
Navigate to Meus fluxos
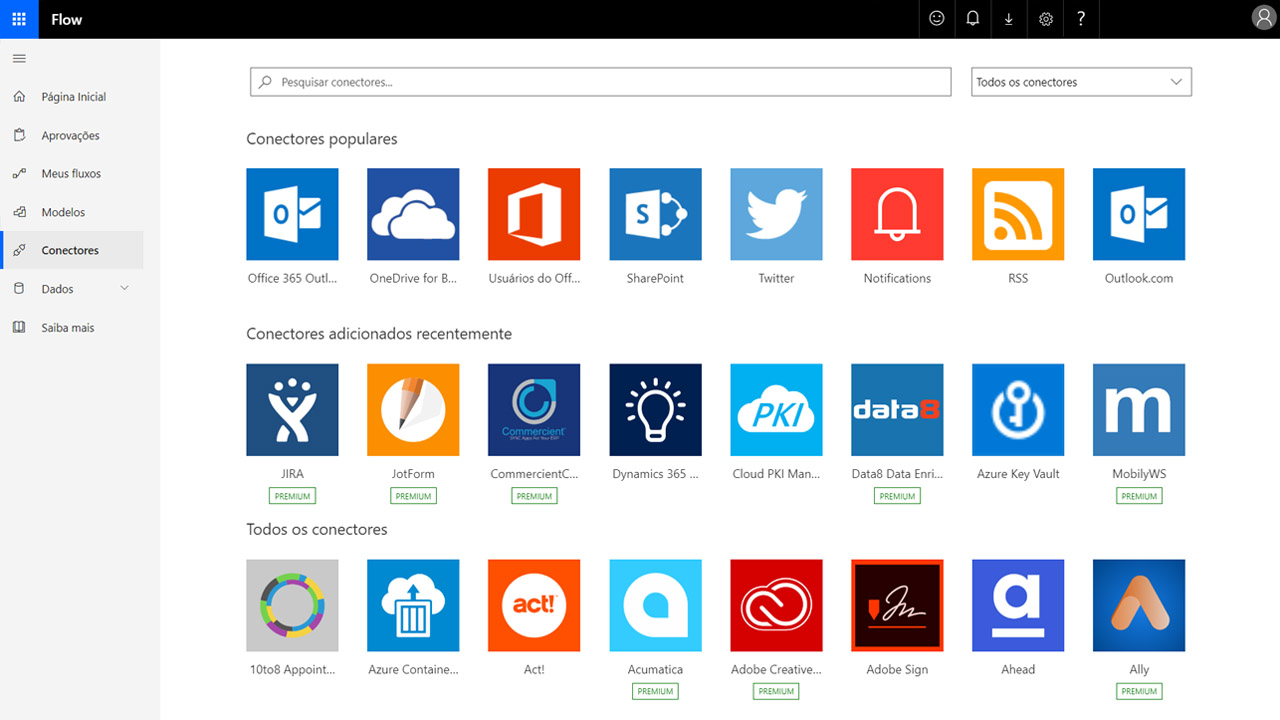[72, 173]
